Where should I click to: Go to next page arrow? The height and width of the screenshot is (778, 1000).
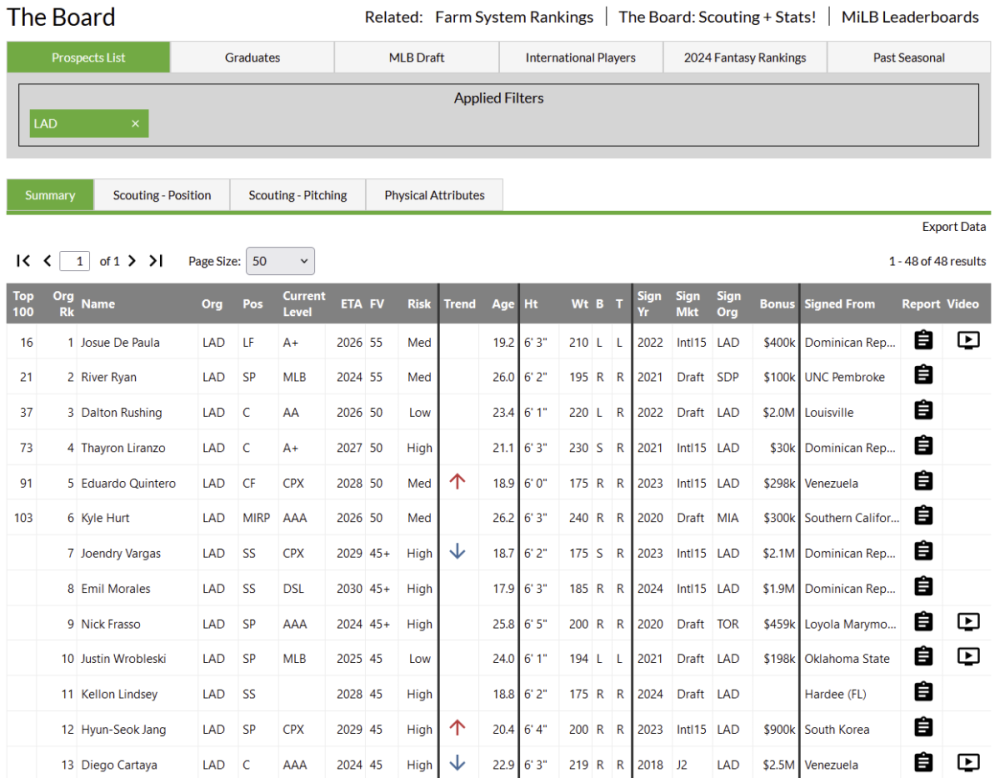coord(132,261)
